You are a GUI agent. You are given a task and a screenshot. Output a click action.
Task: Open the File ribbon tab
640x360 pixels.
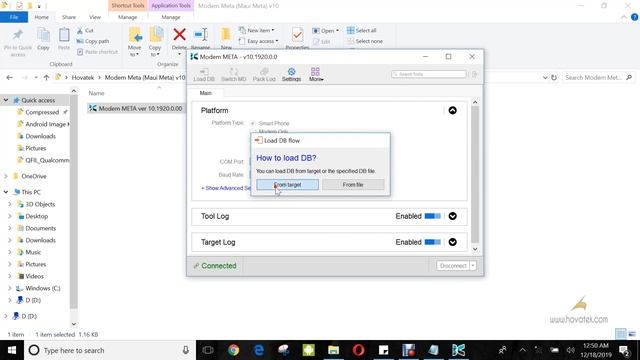pos(14,17)
